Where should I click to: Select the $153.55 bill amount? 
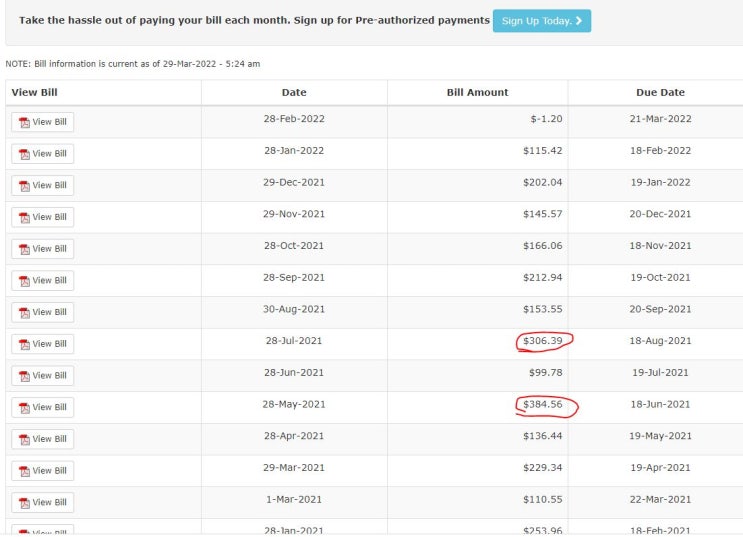(543, 309)
